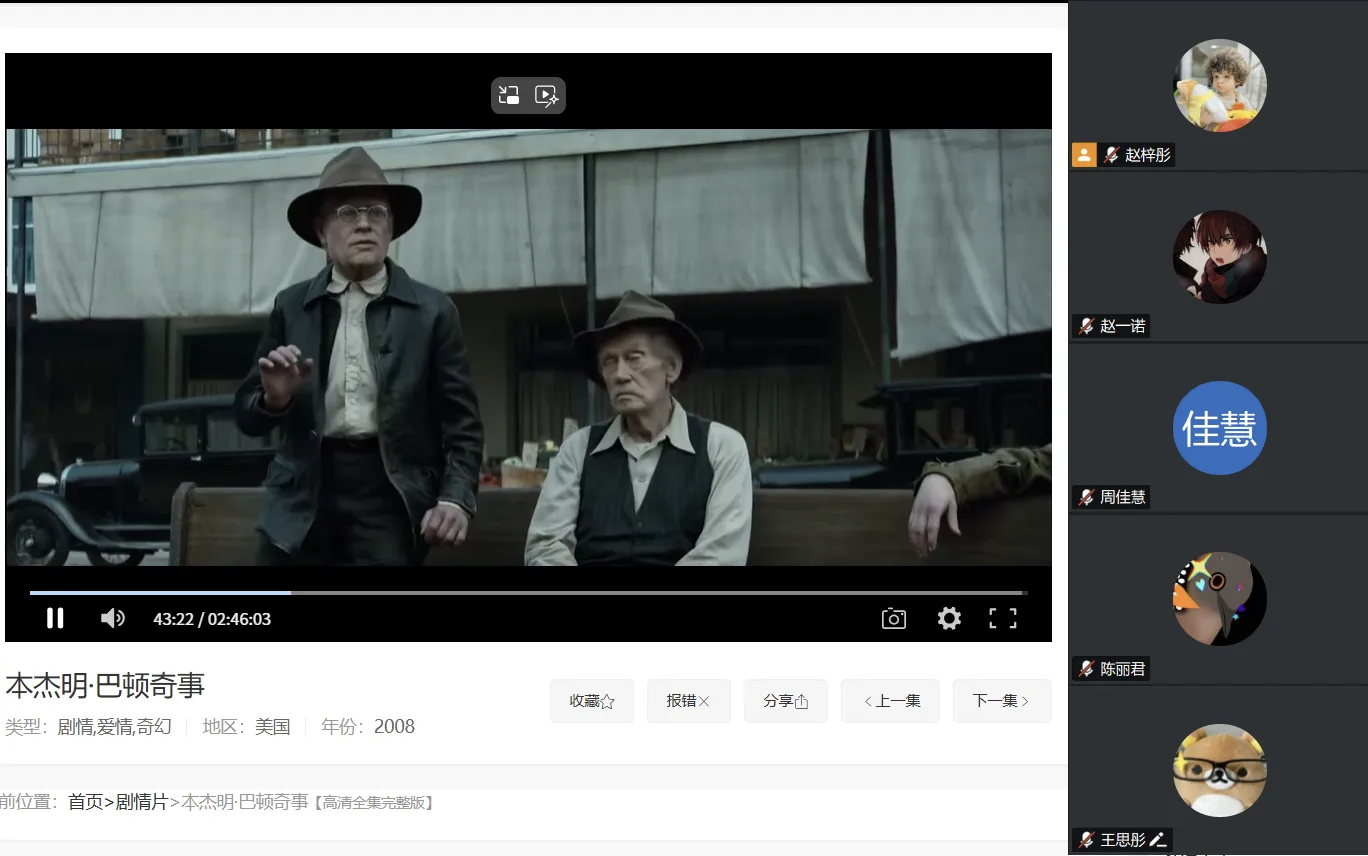Screen dimensions: 1368x856
Task: Pause the video playback
Action: [x=55, y=619]
